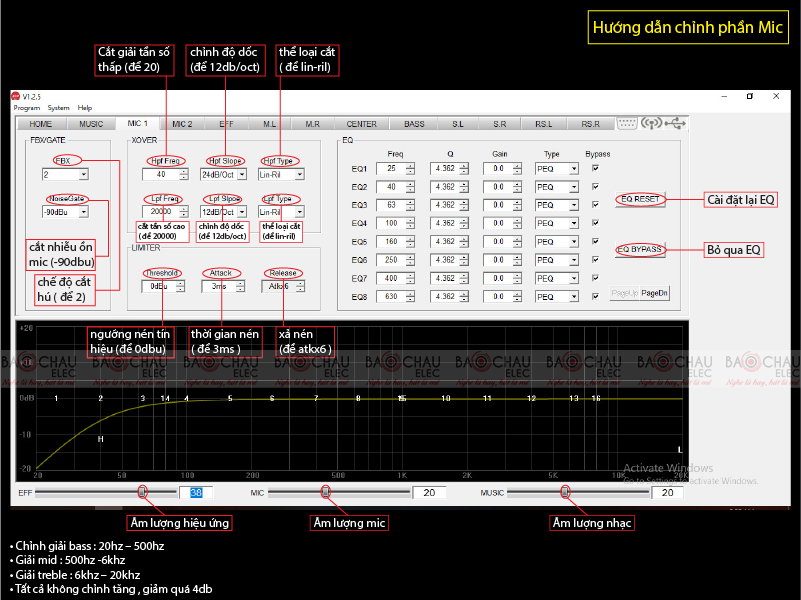
Task: Click the EQ BYPASS button
Action: coord(641,250)
